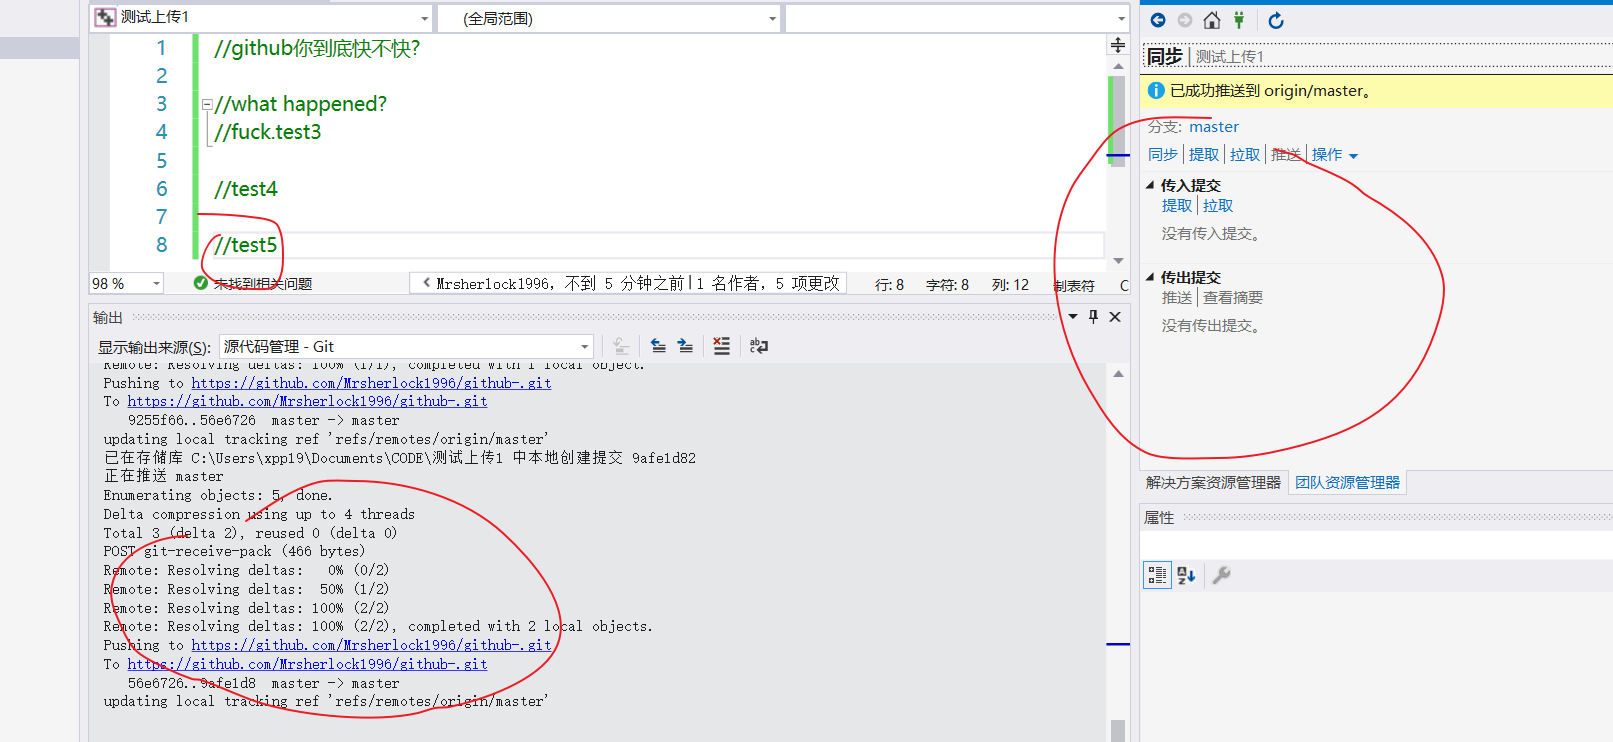The height and width of the screenshot is (742, 1613).
Task: Place cursor on '//fuck.test3' line
Action: pyautogui.click(x=268, y=132)
